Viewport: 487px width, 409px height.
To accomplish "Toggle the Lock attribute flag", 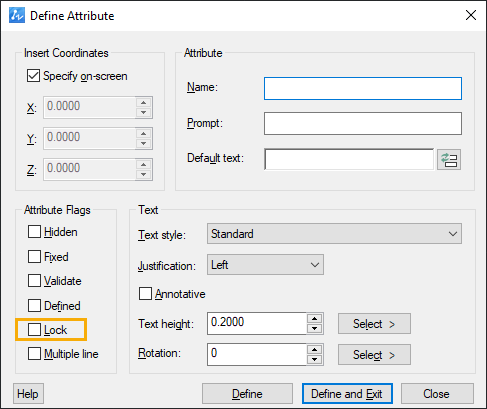I will [x=34, y=330].
